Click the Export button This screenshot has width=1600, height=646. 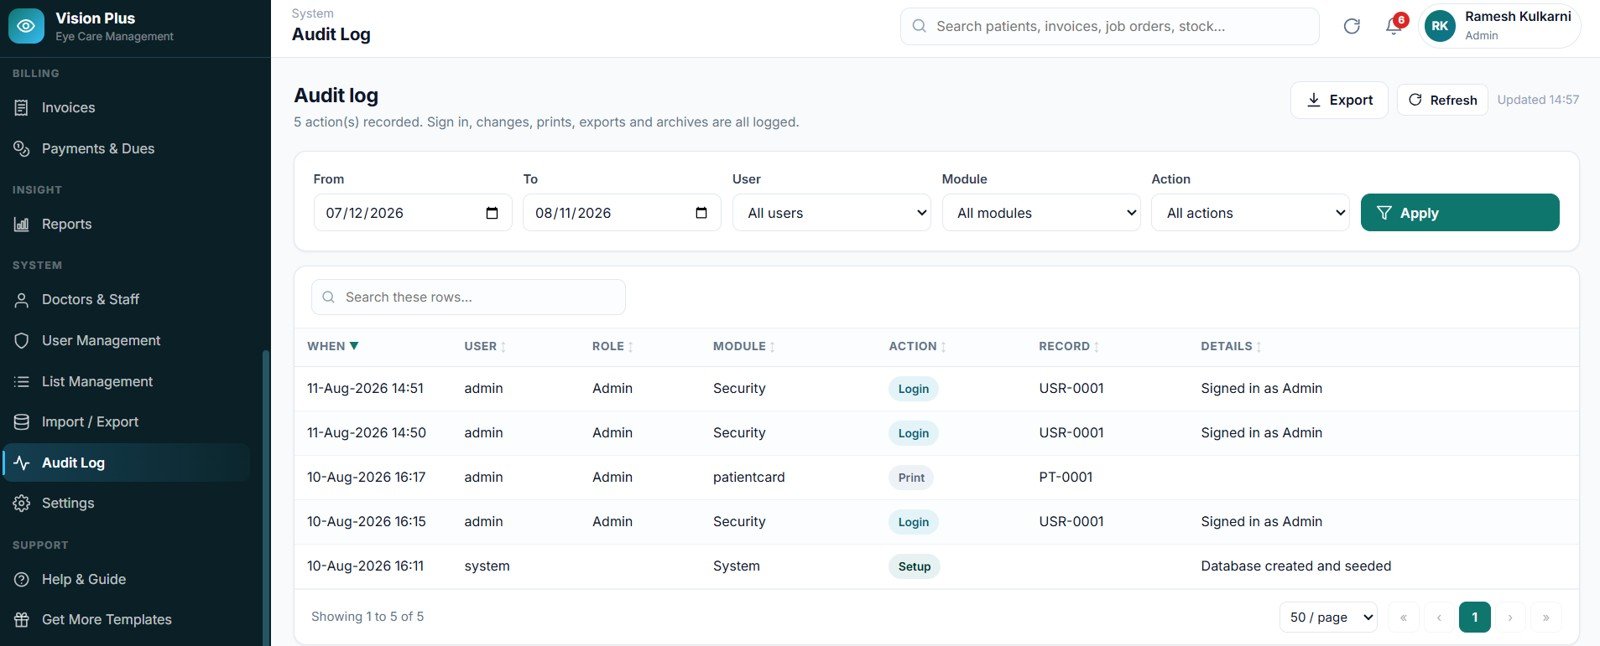1339,100
